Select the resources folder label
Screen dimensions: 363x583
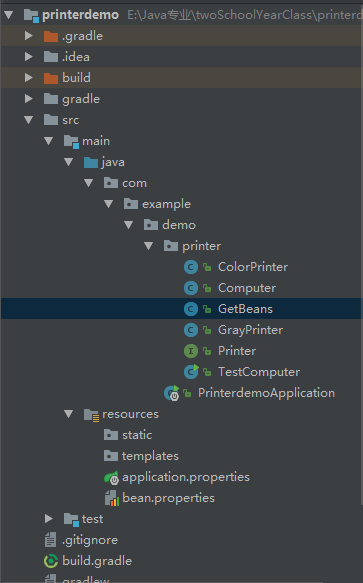[131, 414]
